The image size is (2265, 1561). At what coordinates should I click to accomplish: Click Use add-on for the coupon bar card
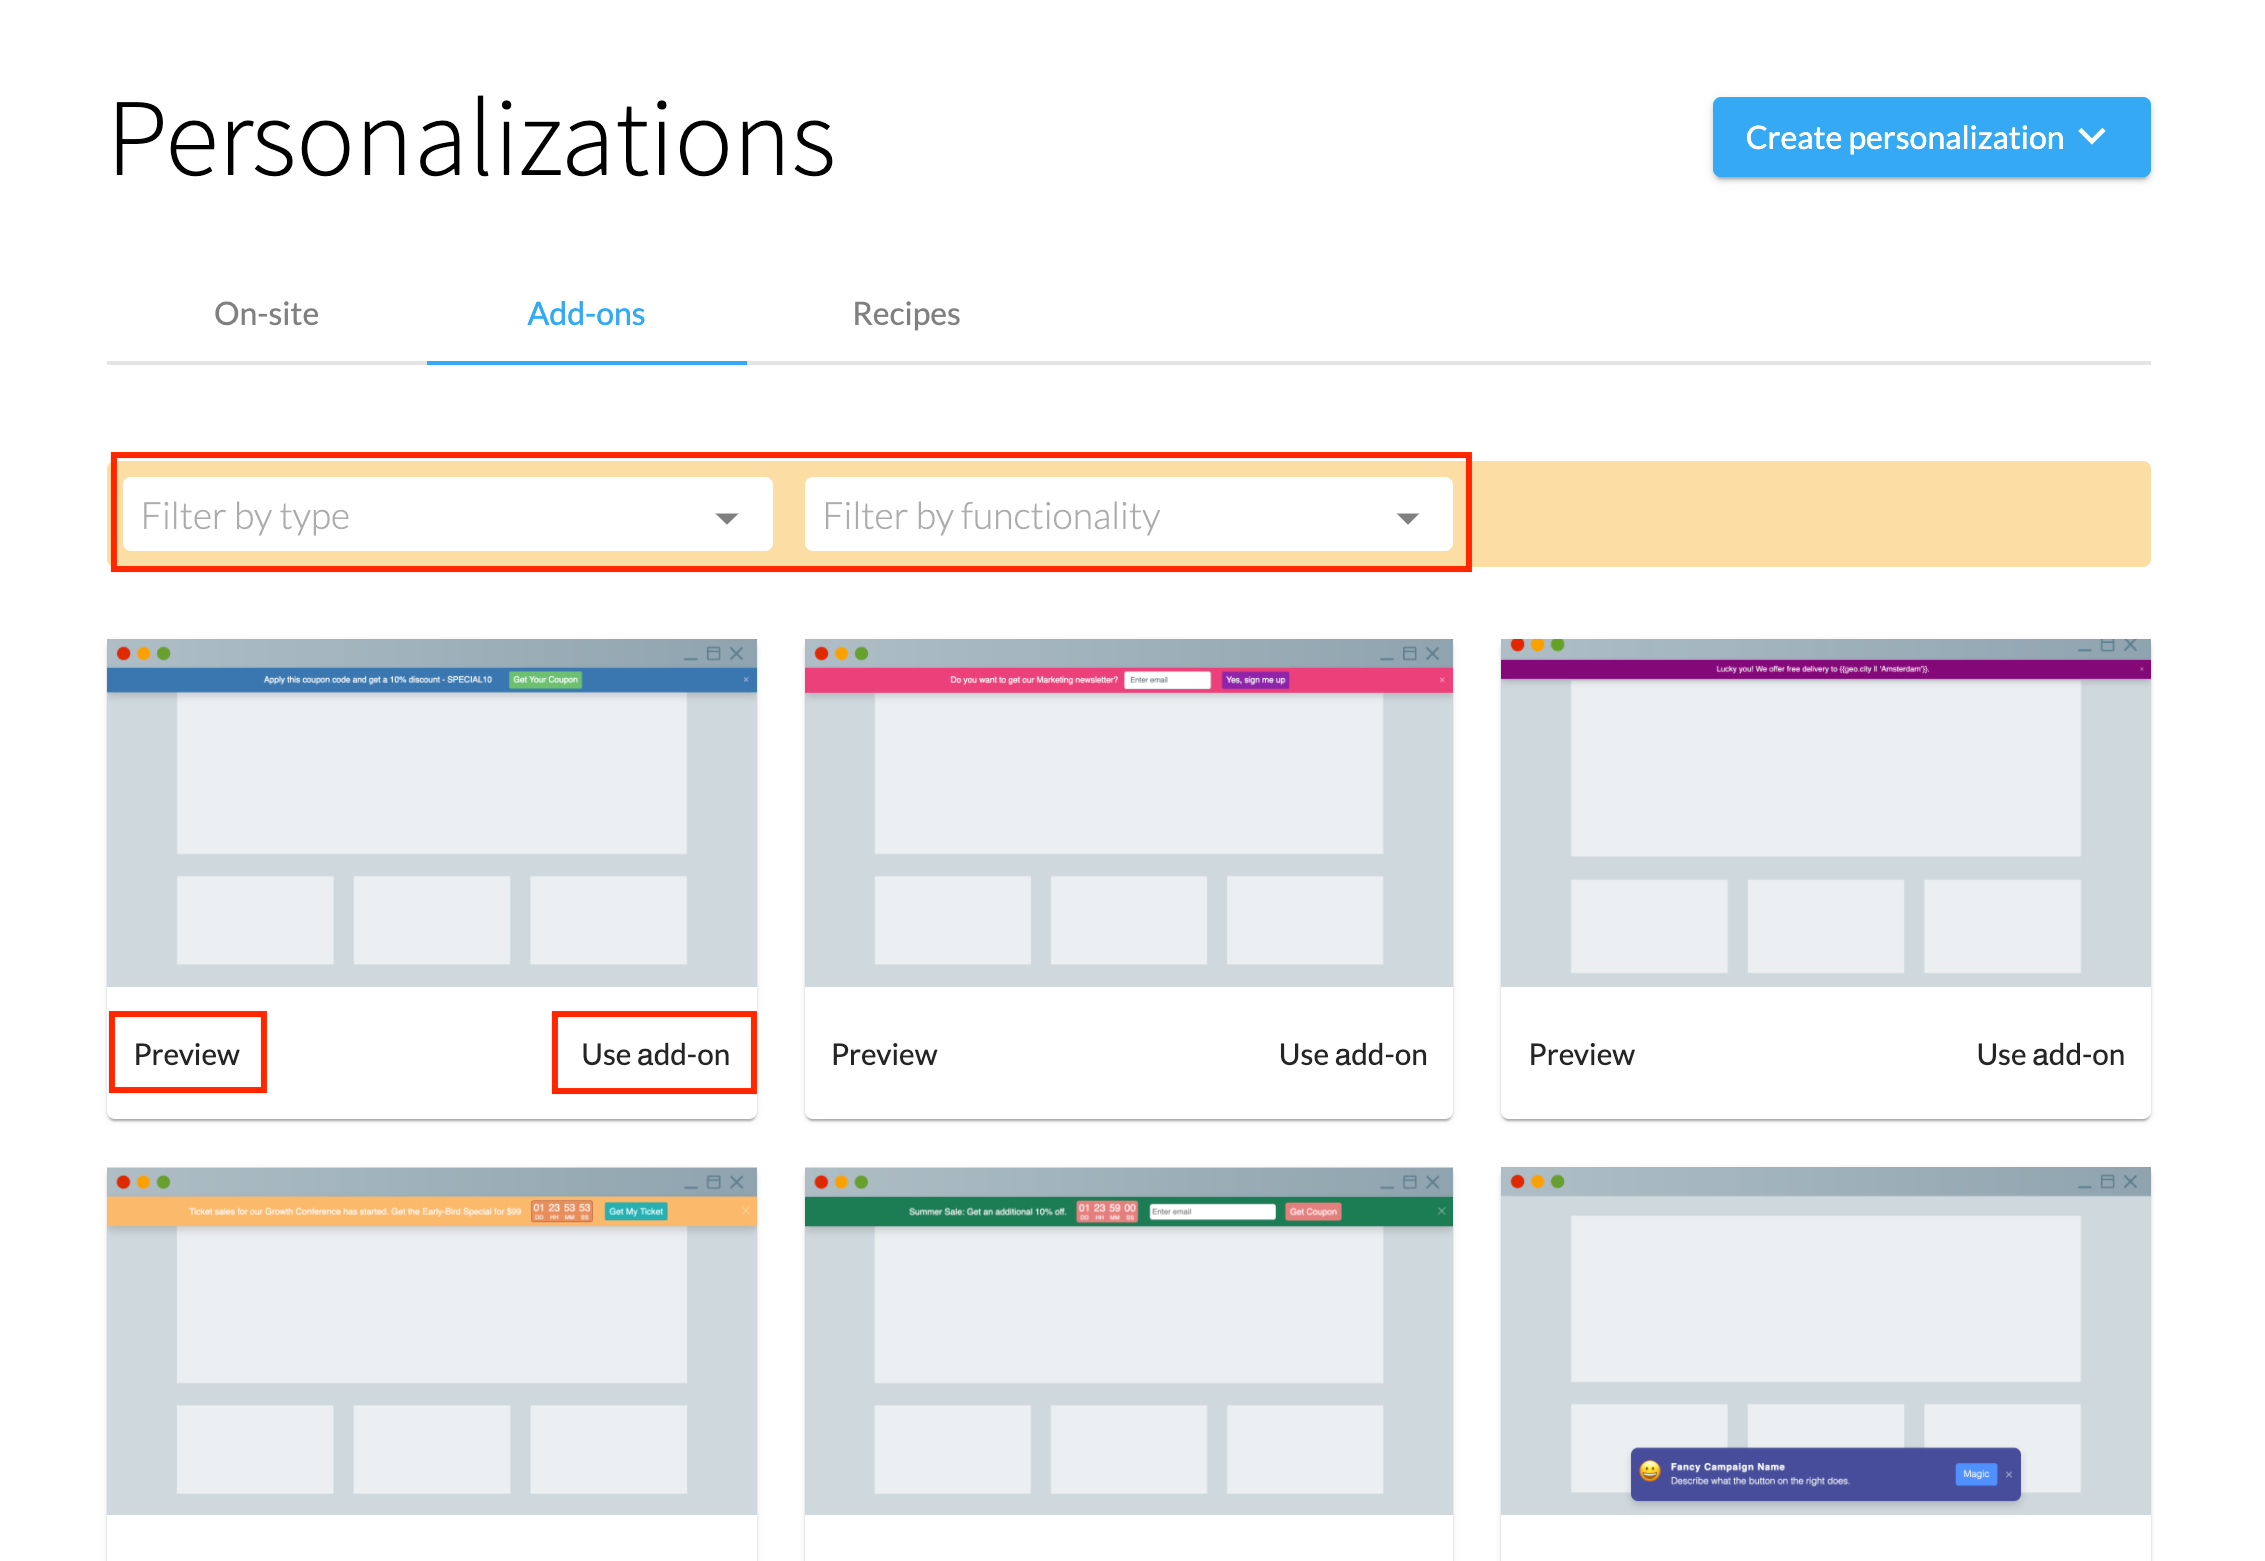point(655,1054)
